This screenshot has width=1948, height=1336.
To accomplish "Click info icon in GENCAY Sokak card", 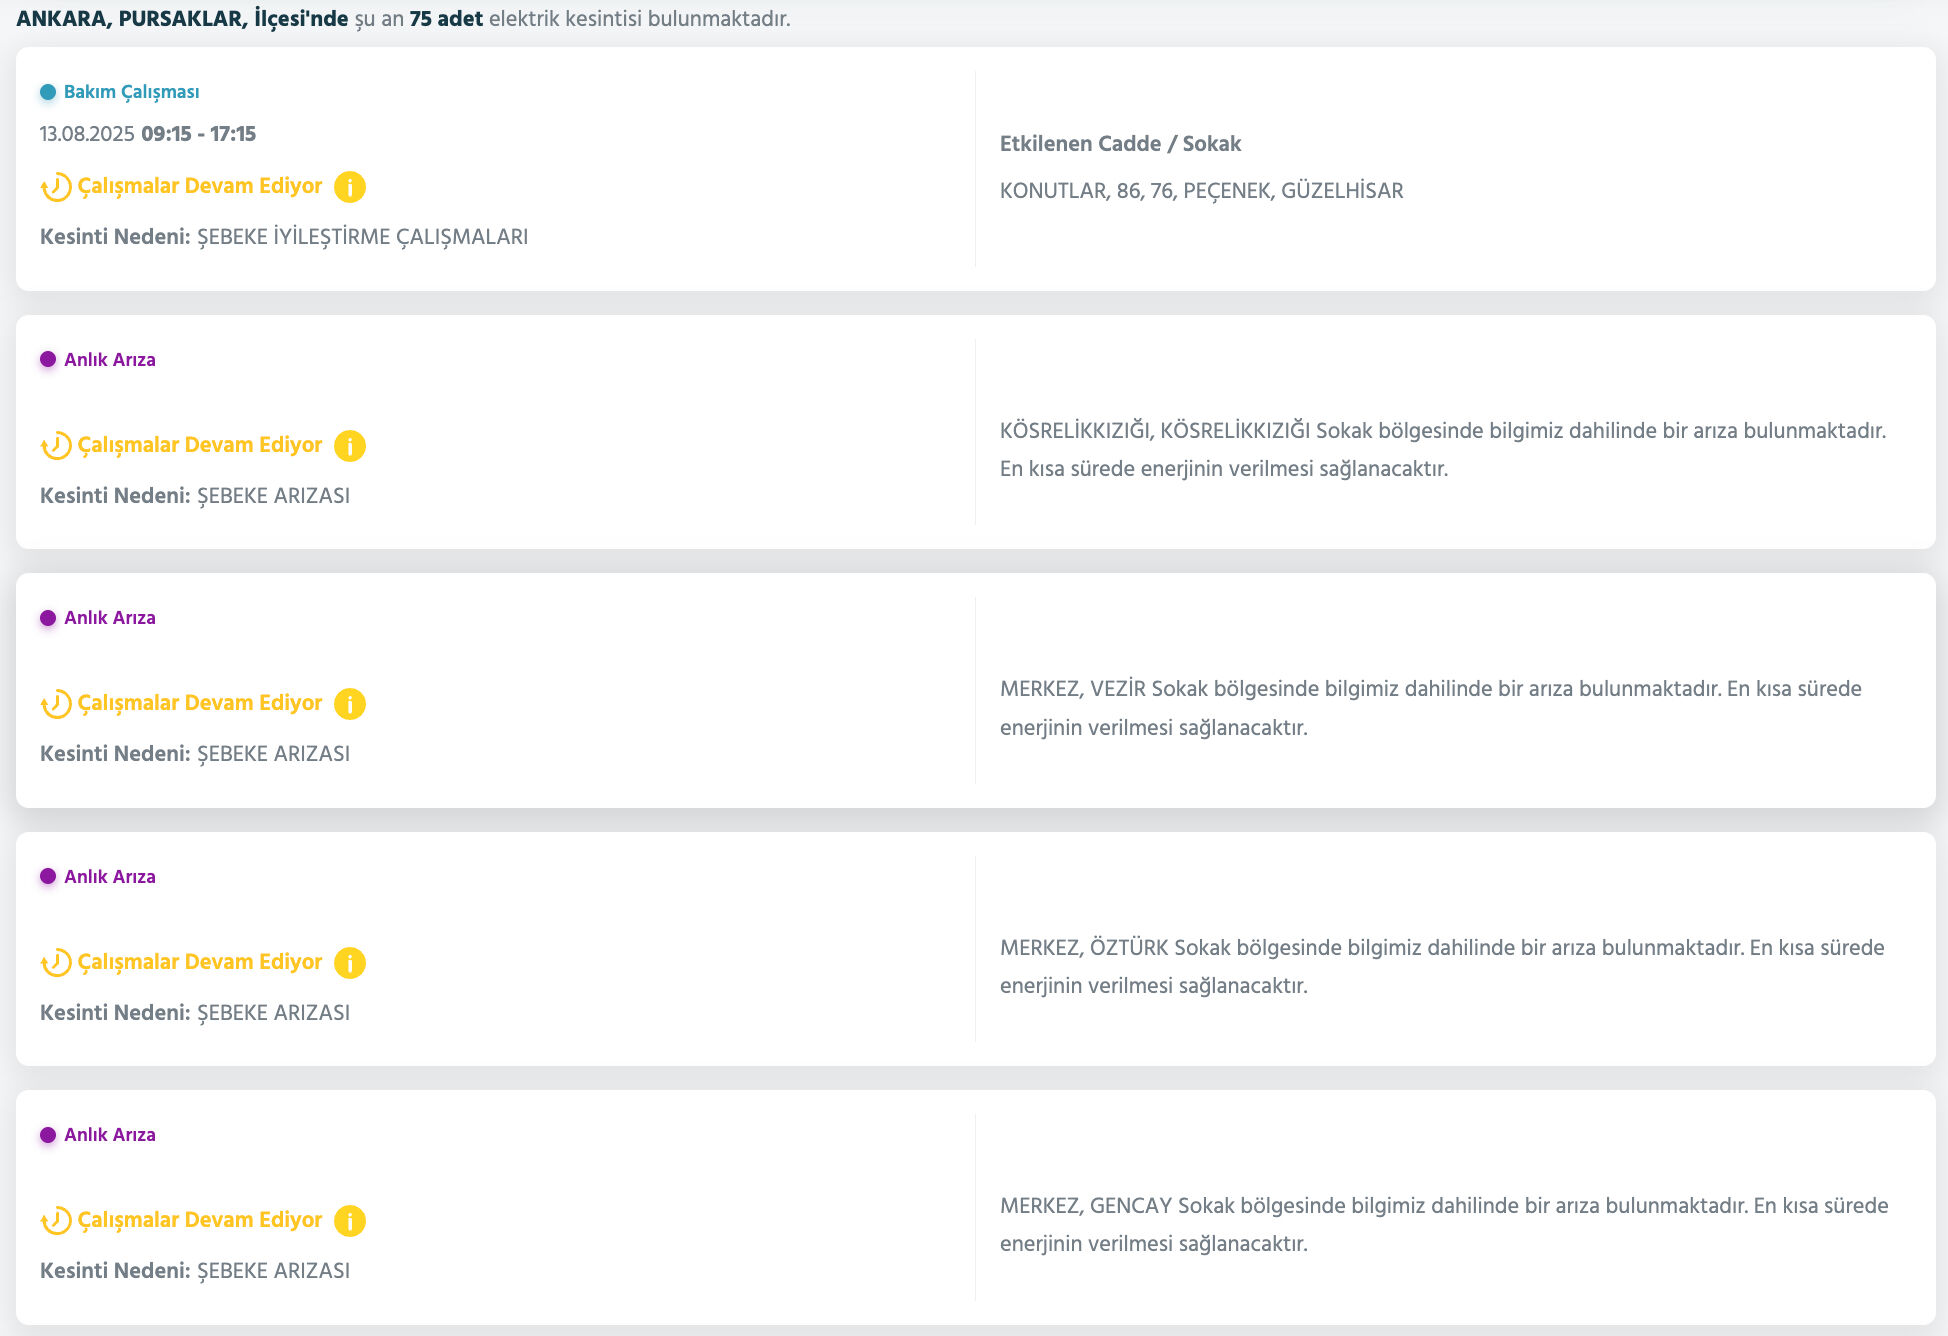I will [x=349, y=1221].
